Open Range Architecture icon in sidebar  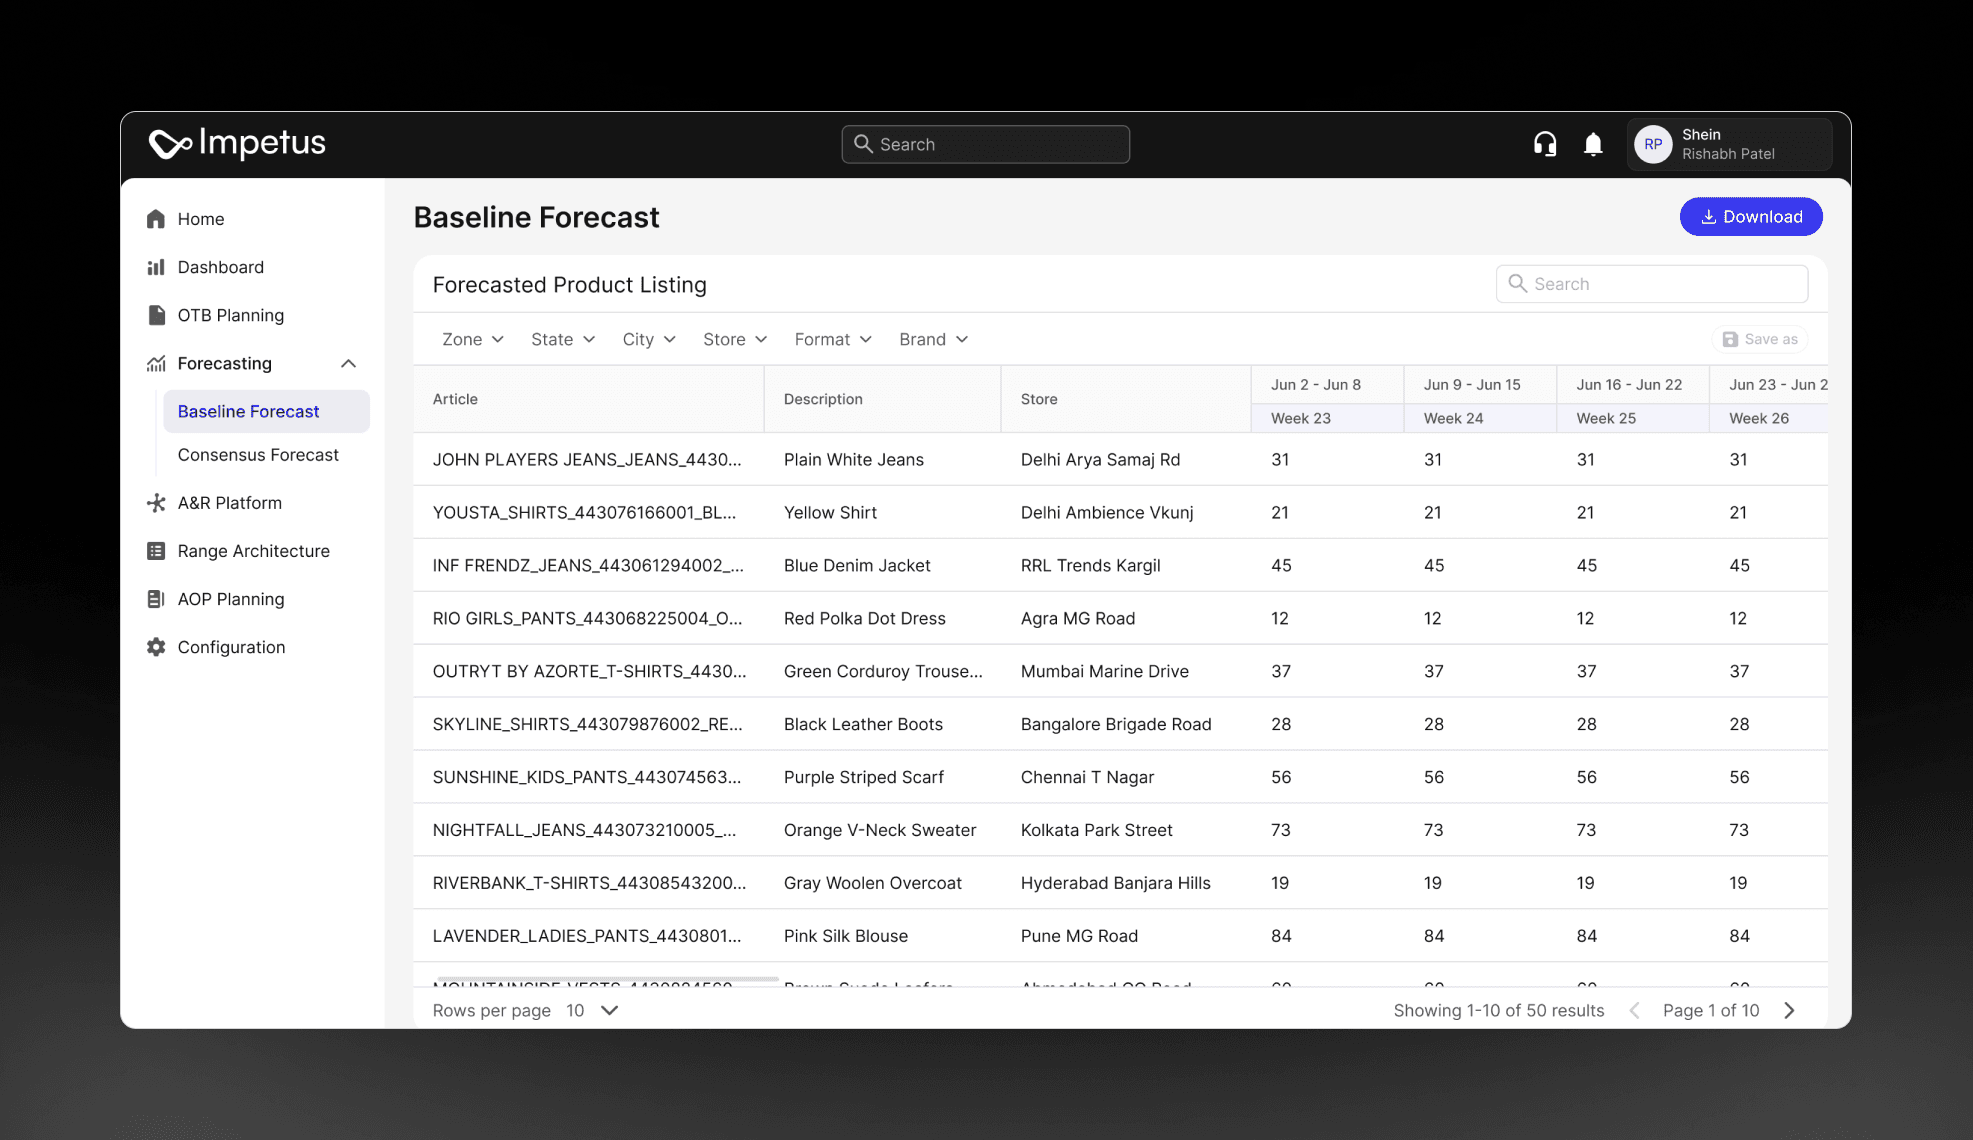tap(156, 551)
